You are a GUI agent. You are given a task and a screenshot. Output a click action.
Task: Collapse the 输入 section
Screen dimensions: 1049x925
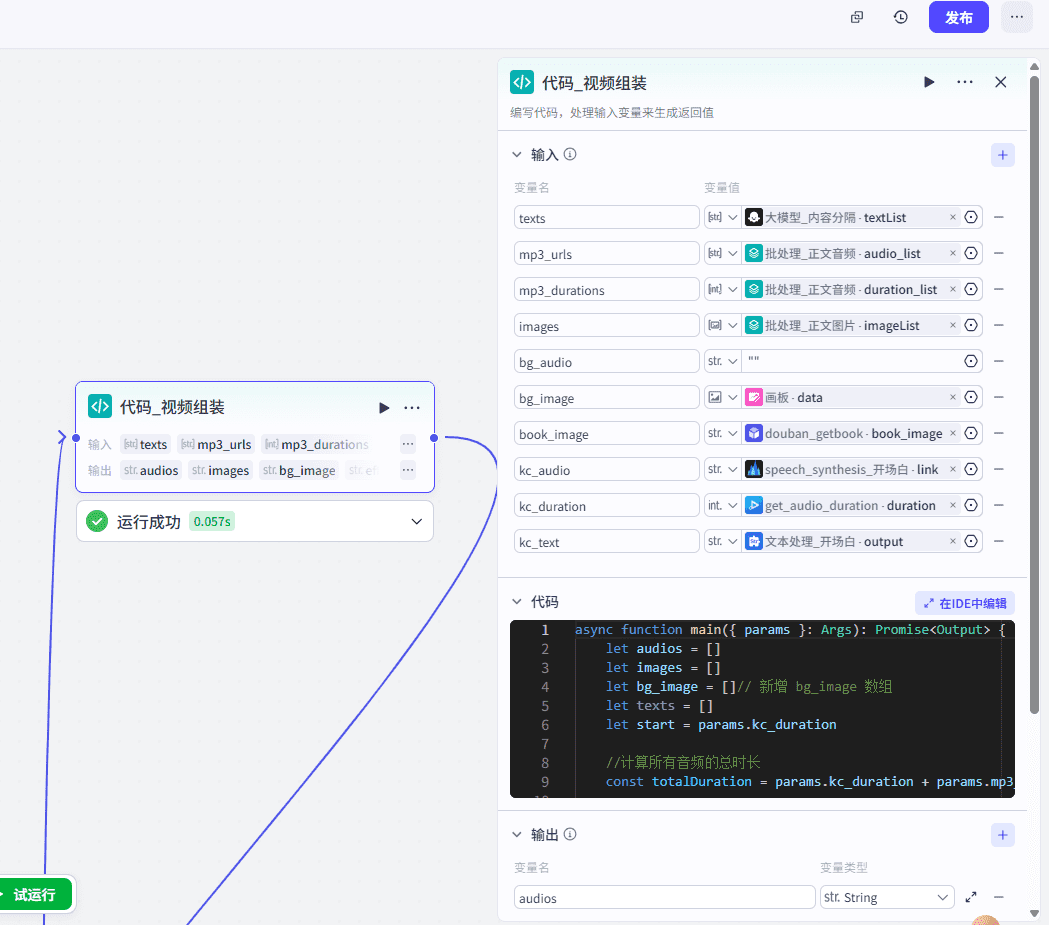[x=517, y=155]
